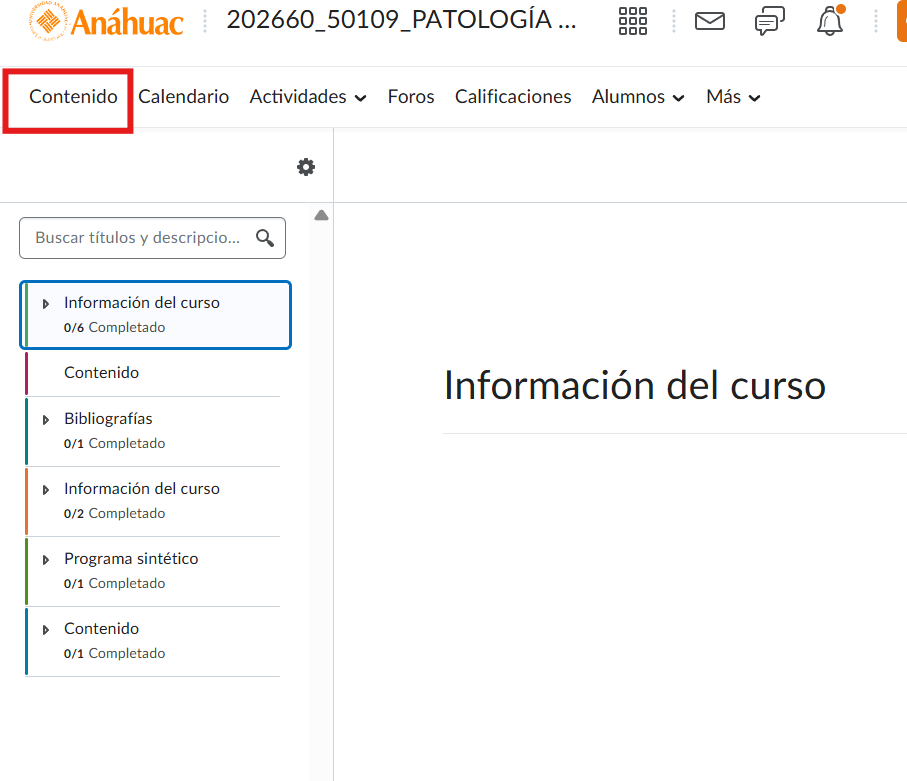The height and width of the screenshot is (781, 907).
Task: Expand the Alumnos dropdown menu
Action: tap(638, 97)
